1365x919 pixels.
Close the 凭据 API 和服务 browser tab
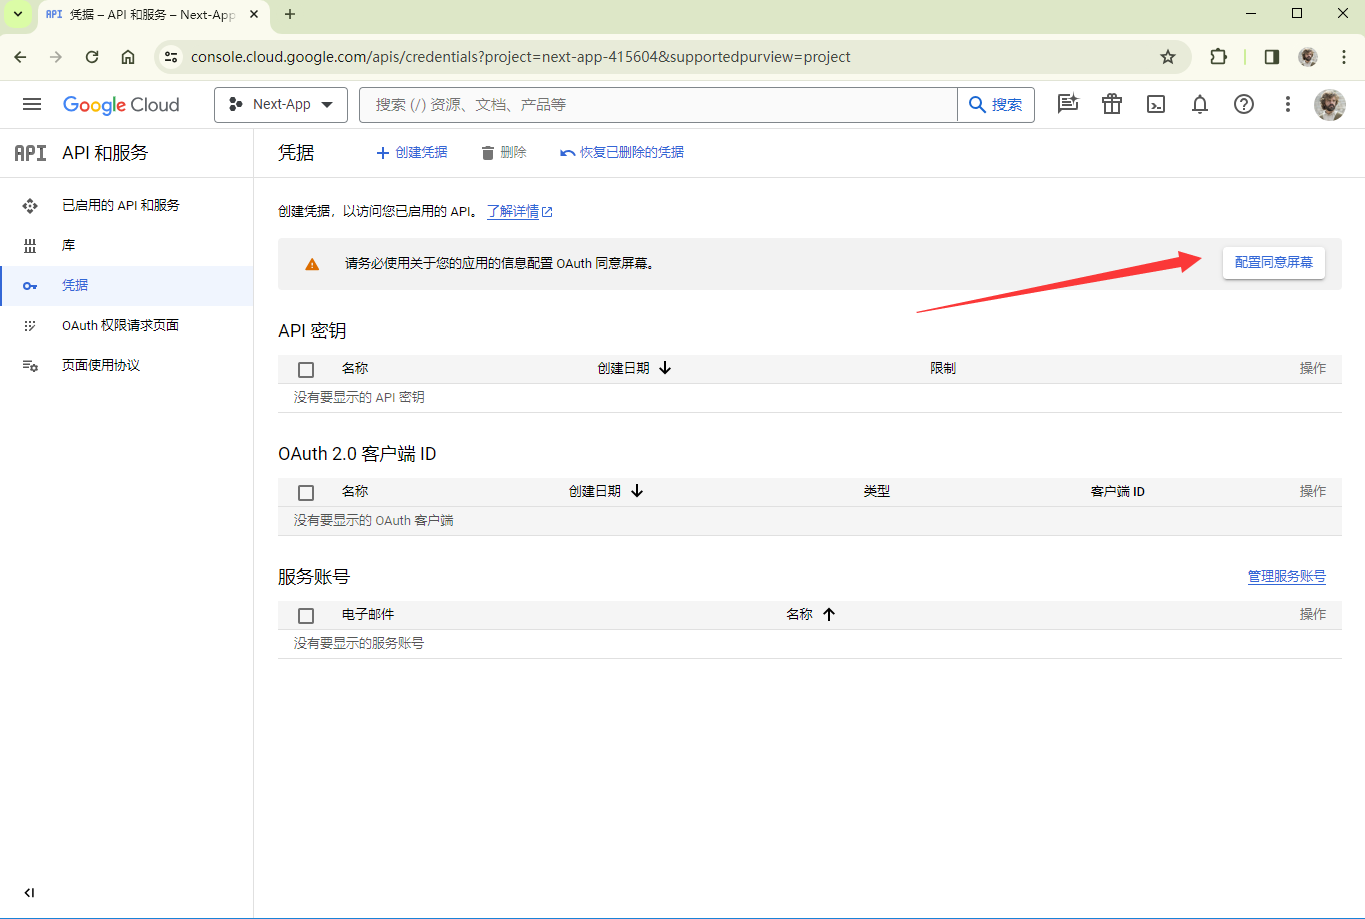click(255, 15)
